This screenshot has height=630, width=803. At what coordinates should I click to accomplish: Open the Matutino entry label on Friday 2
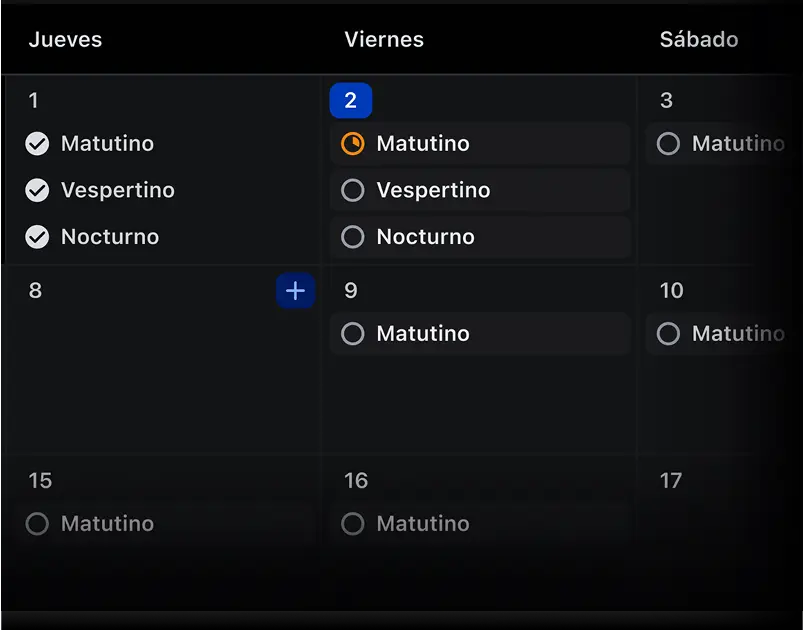[423, 144]
